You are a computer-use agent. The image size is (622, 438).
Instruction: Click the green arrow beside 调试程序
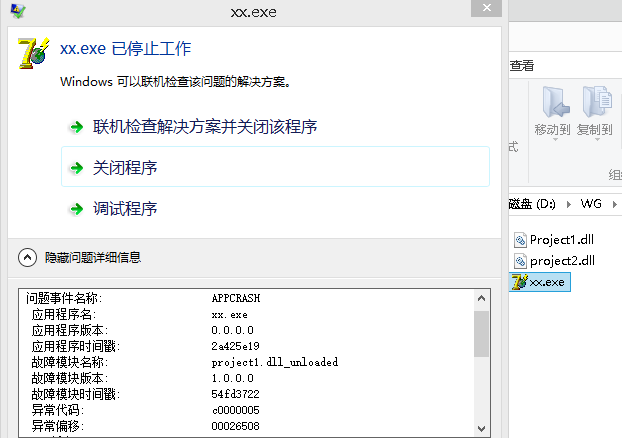pos(77,209)
